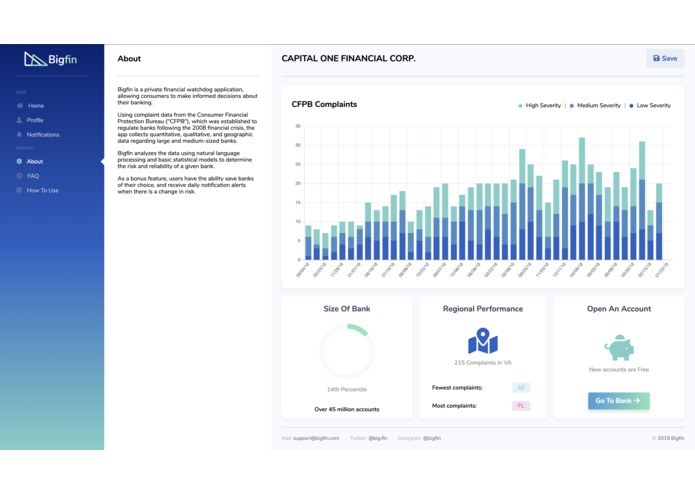
Task: Select the About menu item
Action: point(30,161)
